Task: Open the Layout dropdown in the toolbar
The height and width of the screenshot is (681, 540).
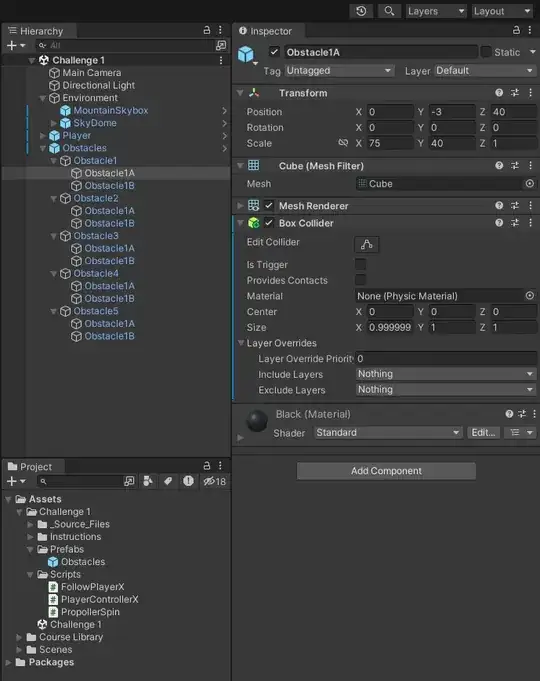Action: (503, 11)
